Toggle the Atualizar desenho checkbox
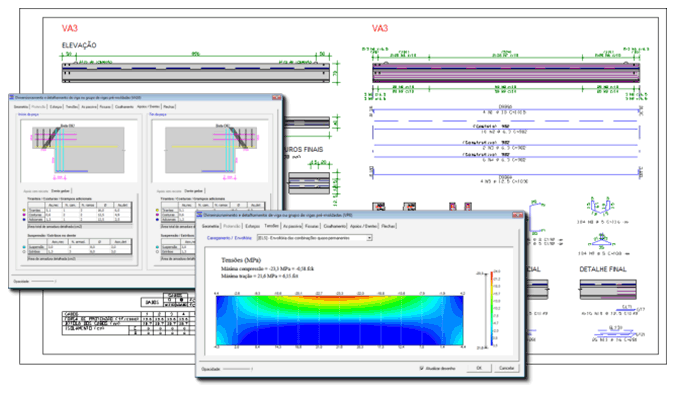The image size is (675, 393). (421, 368)
